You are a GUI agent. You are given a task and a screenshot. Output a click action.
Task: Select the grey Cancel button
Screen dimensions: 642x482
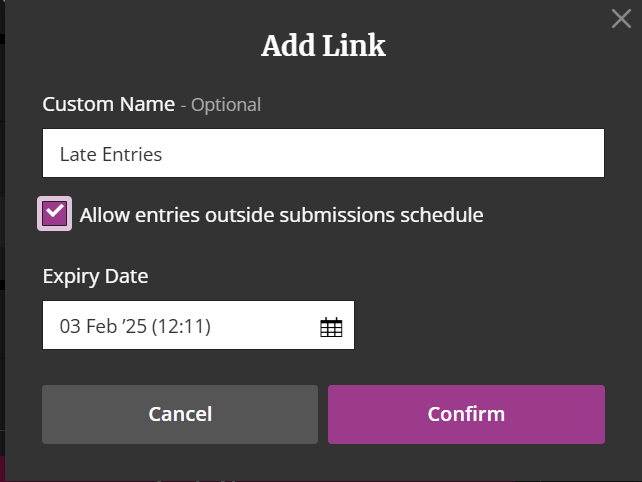tap(180, 414)
